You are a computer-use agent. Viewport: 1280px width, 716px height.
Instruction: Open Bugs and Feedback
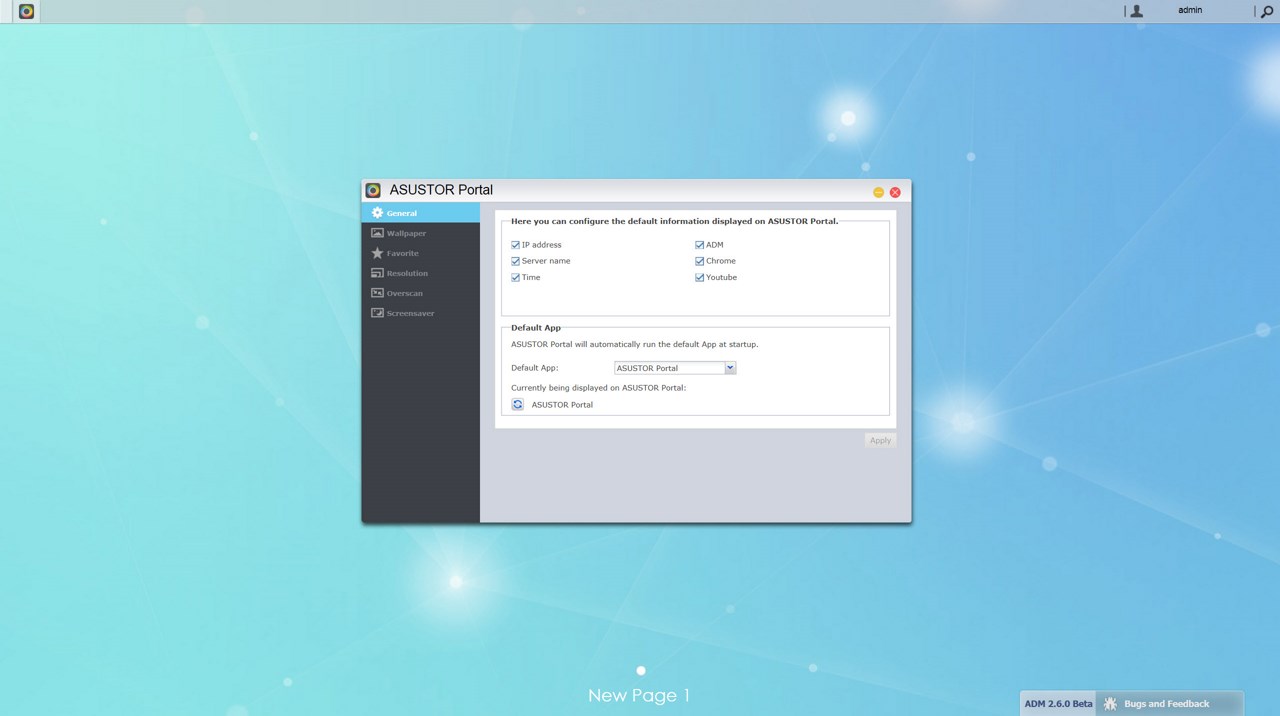[1169, 704]
